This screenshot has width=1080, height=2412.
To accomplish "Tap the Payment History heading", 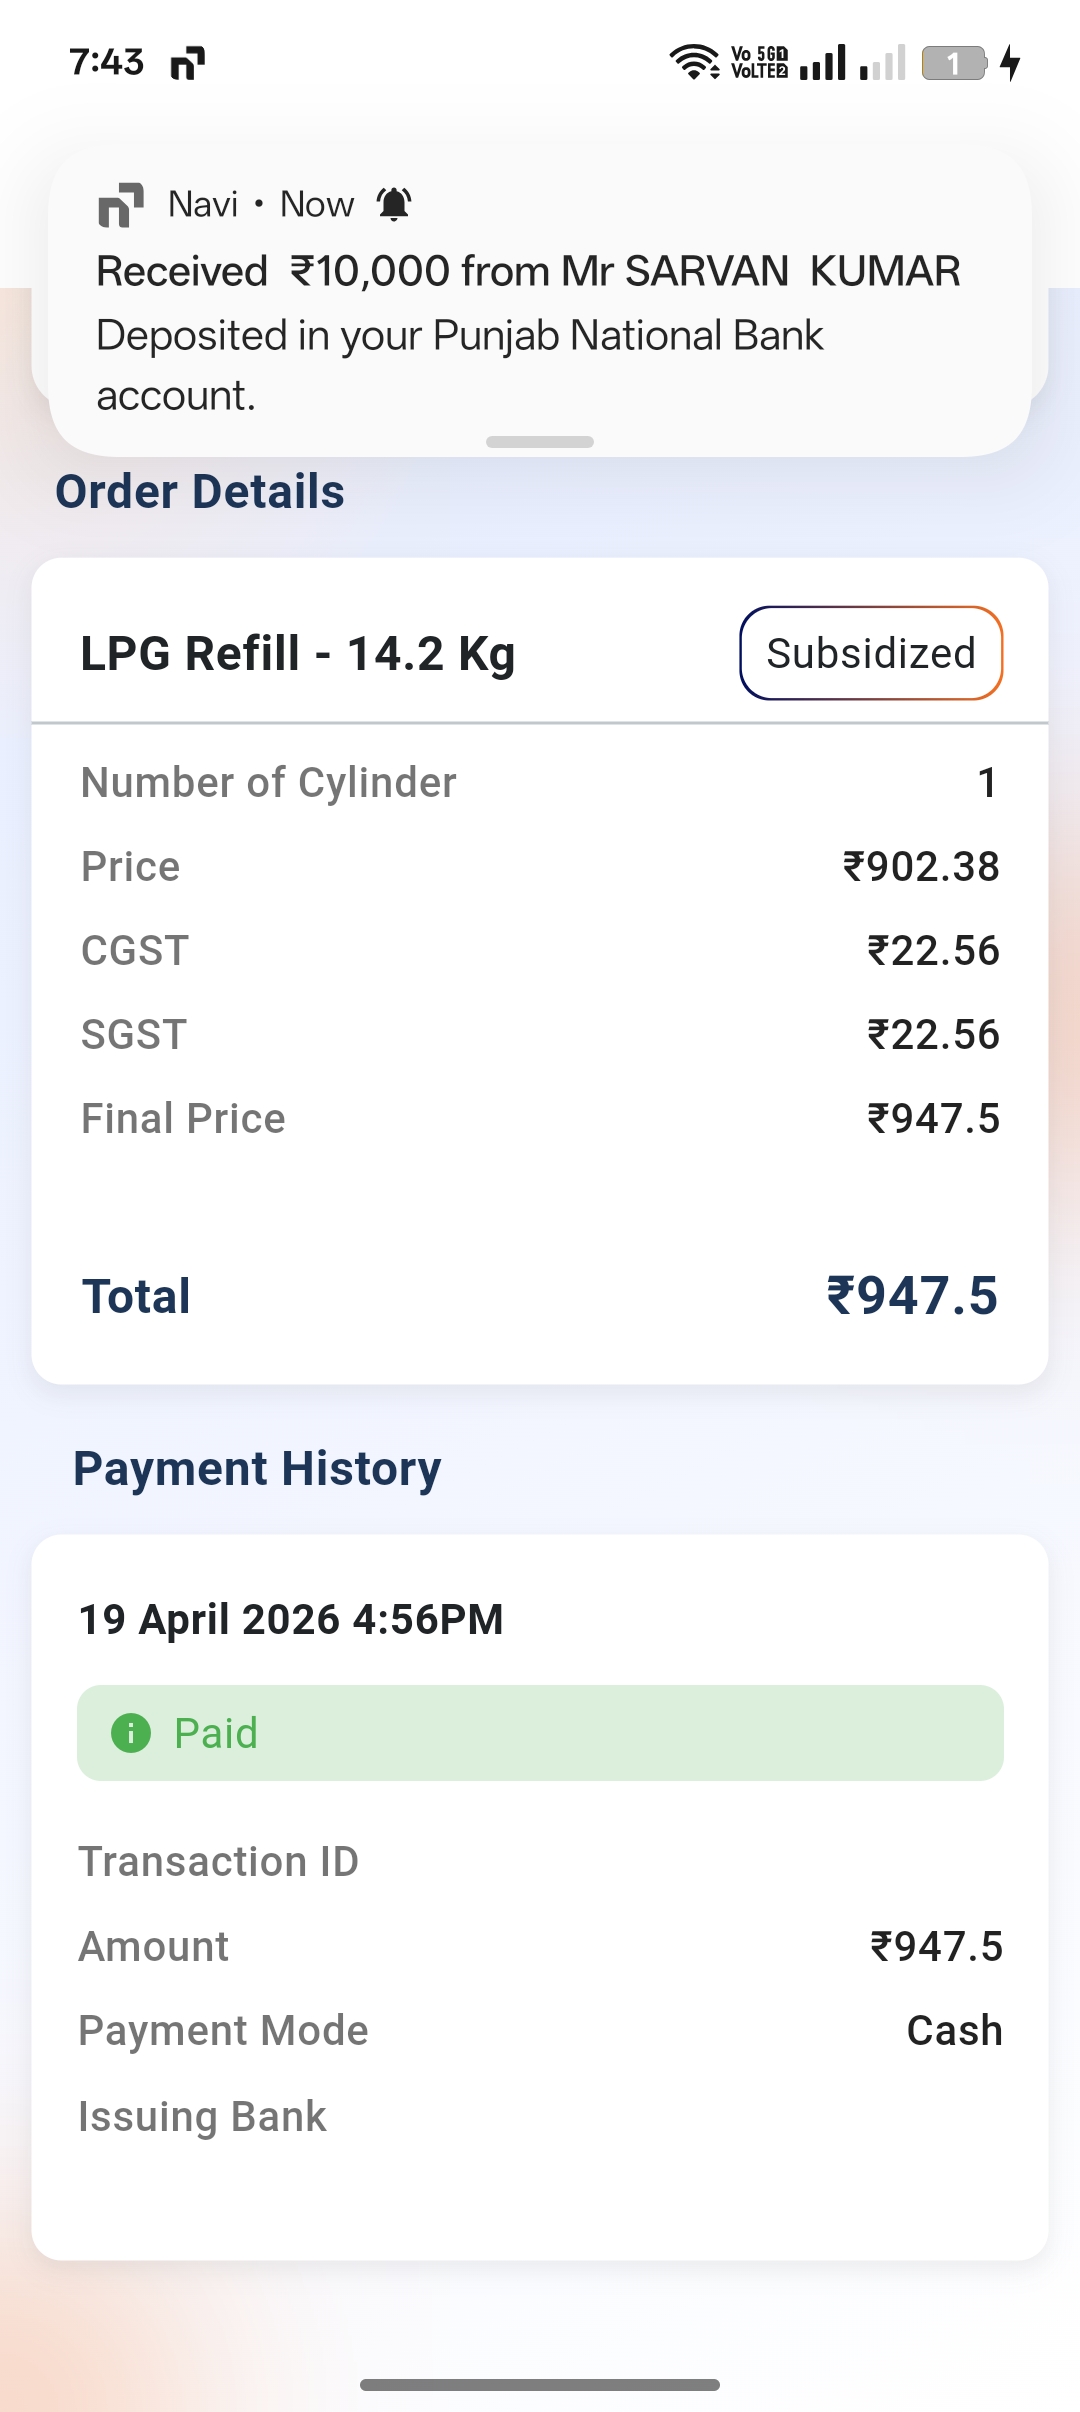I will (257, 1469).
